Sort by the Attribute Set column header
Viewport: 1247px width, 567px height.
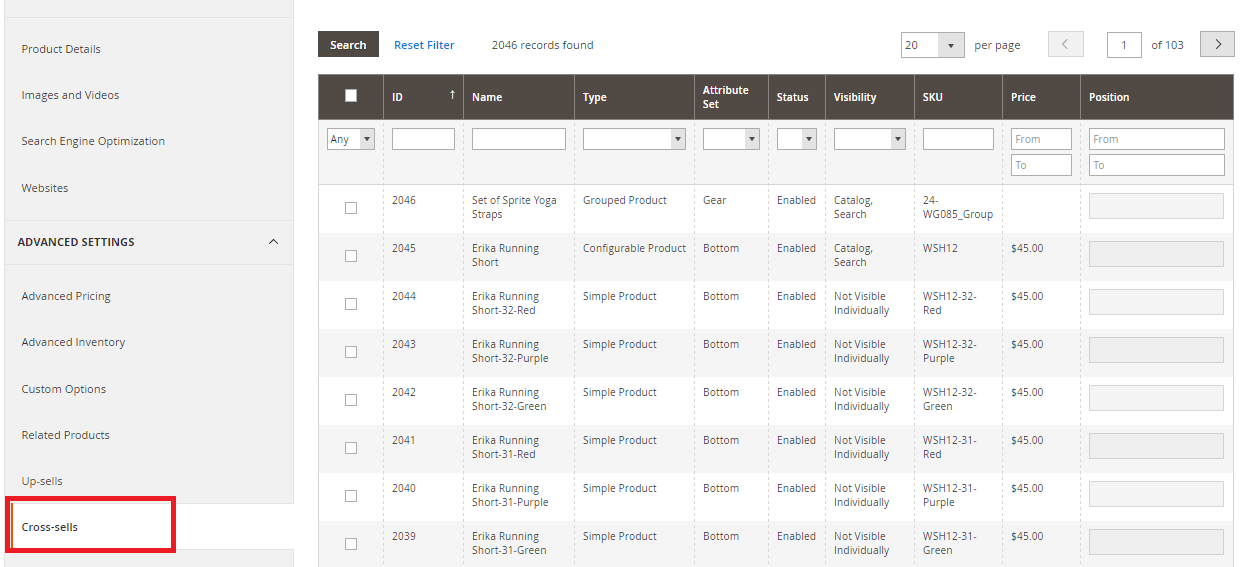726,97
